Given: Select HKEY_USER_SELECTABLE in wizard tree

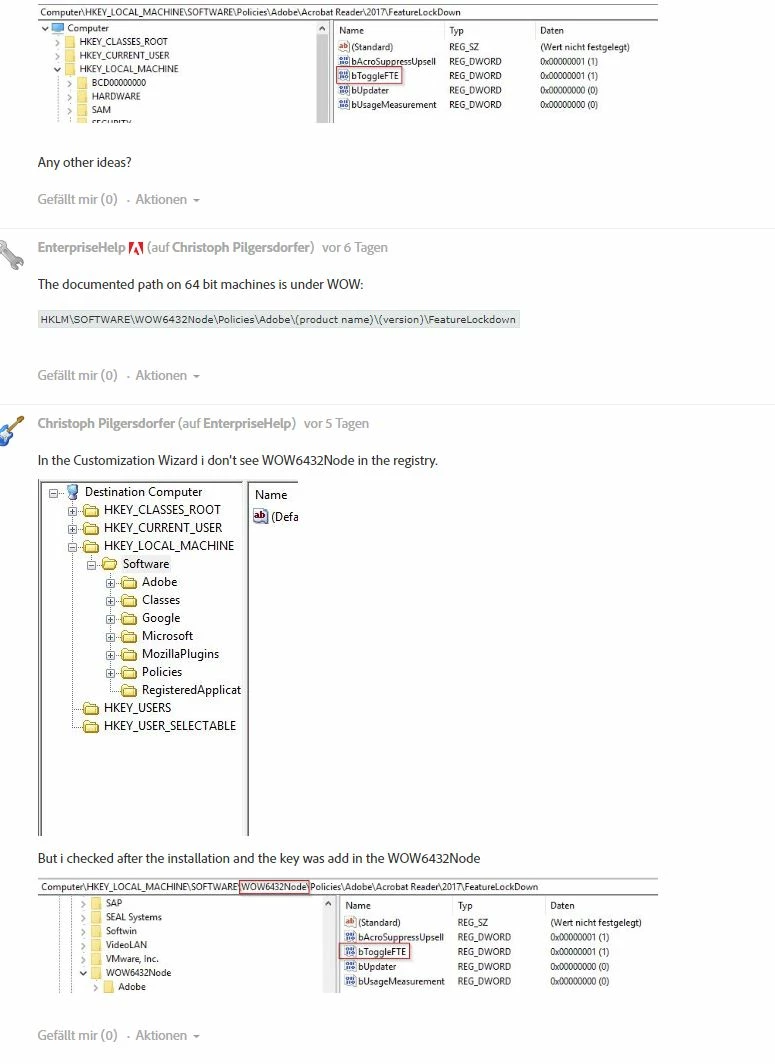Looking at the screenshot, I should point(170,726).
